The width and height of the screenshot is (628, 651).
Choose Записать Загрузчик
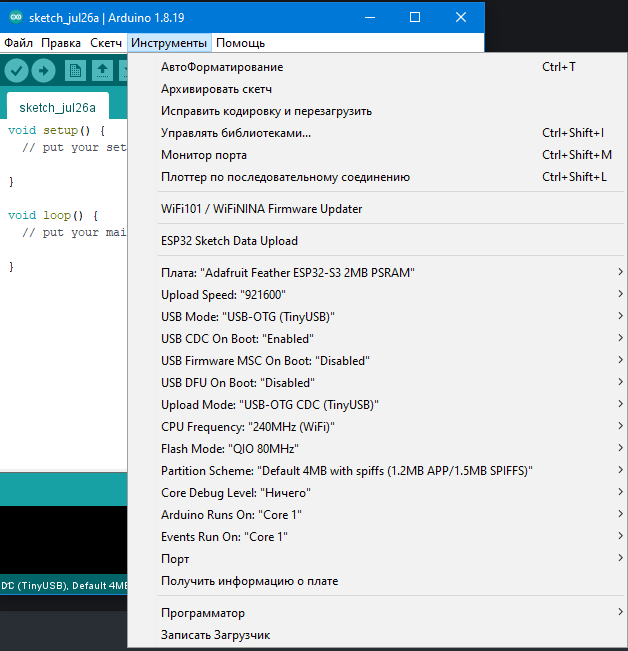[377, 635]
